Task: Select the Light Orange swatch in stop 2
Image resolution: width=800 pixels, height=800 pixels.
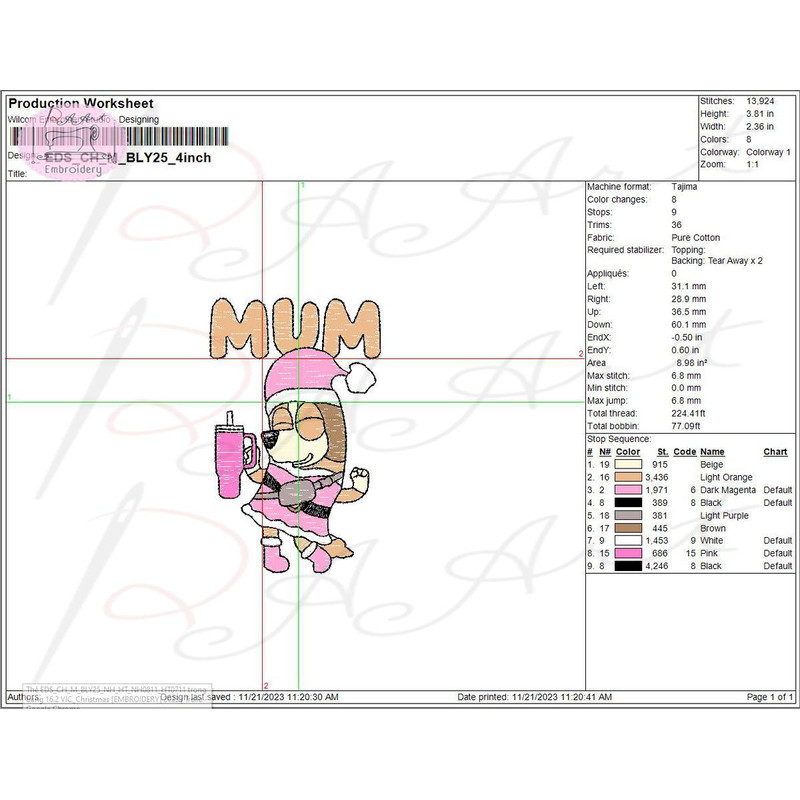Action: (628, 478)
